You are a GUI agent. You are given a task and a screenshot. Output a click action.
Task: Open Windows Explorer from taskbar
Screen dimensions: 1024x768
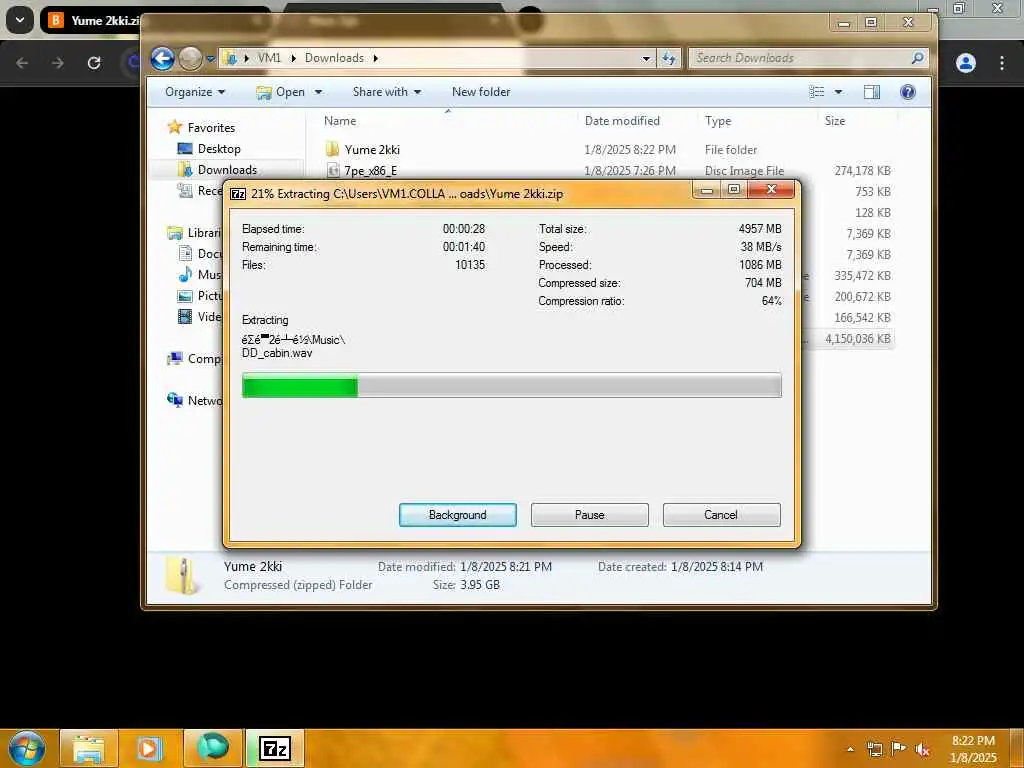click(89, 748)
